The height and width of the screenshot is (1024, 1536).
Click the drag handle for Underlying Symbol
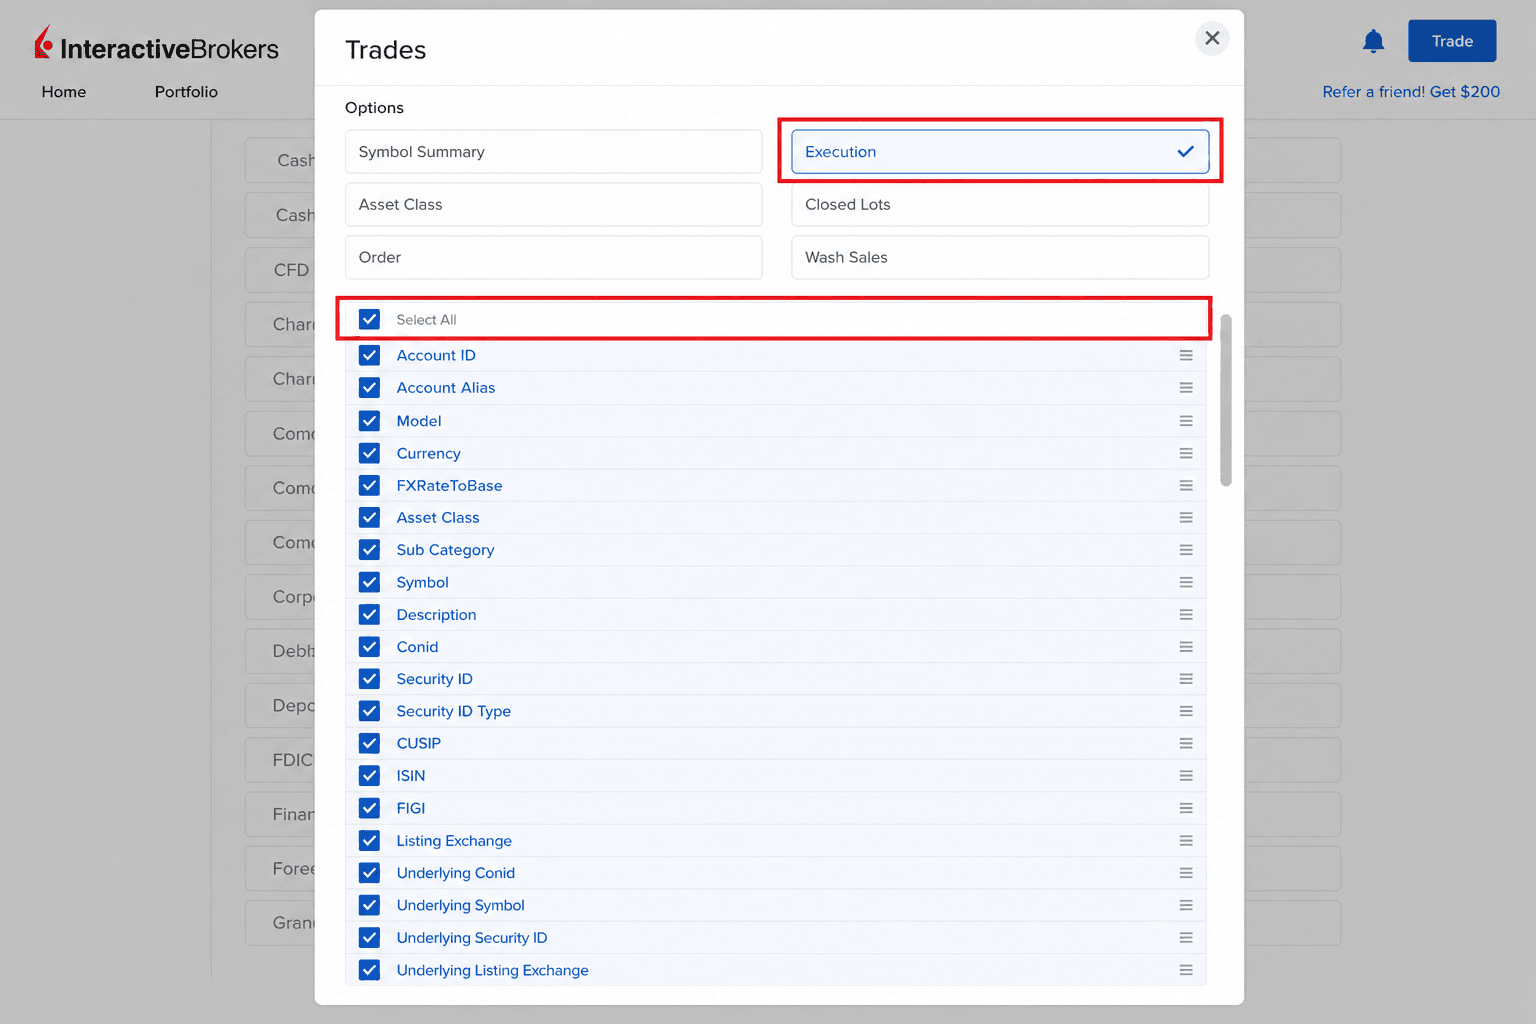pos(1186,905)
